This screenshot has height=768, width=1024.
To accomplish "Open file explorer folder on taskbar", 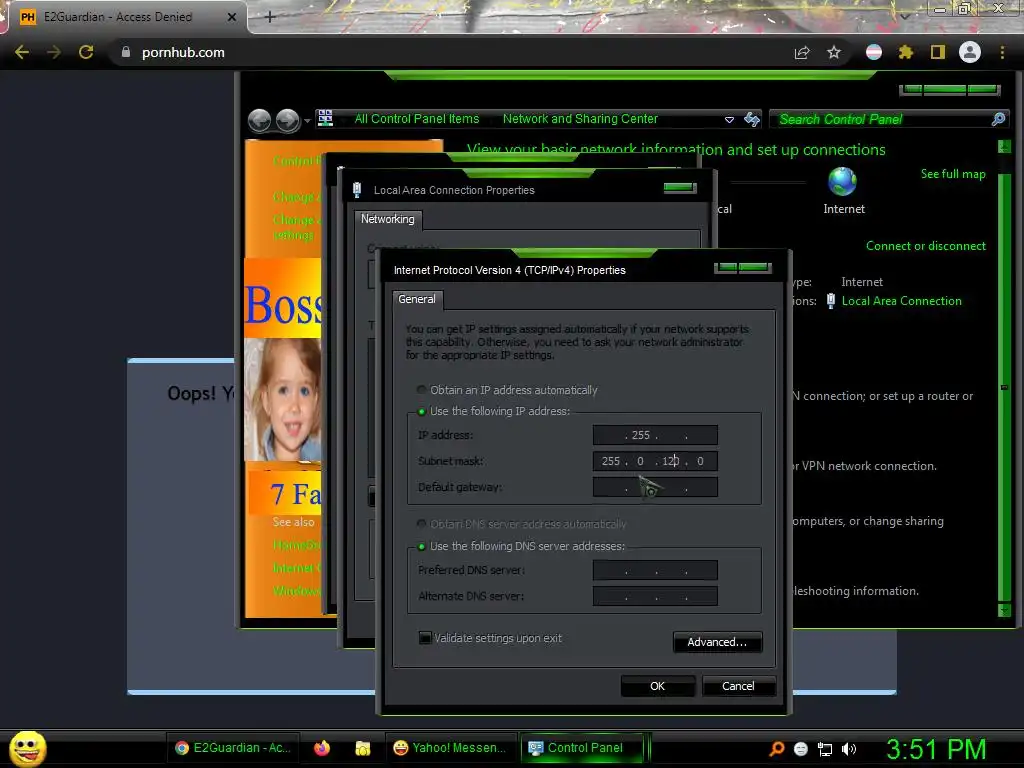I will coord(362,748).
